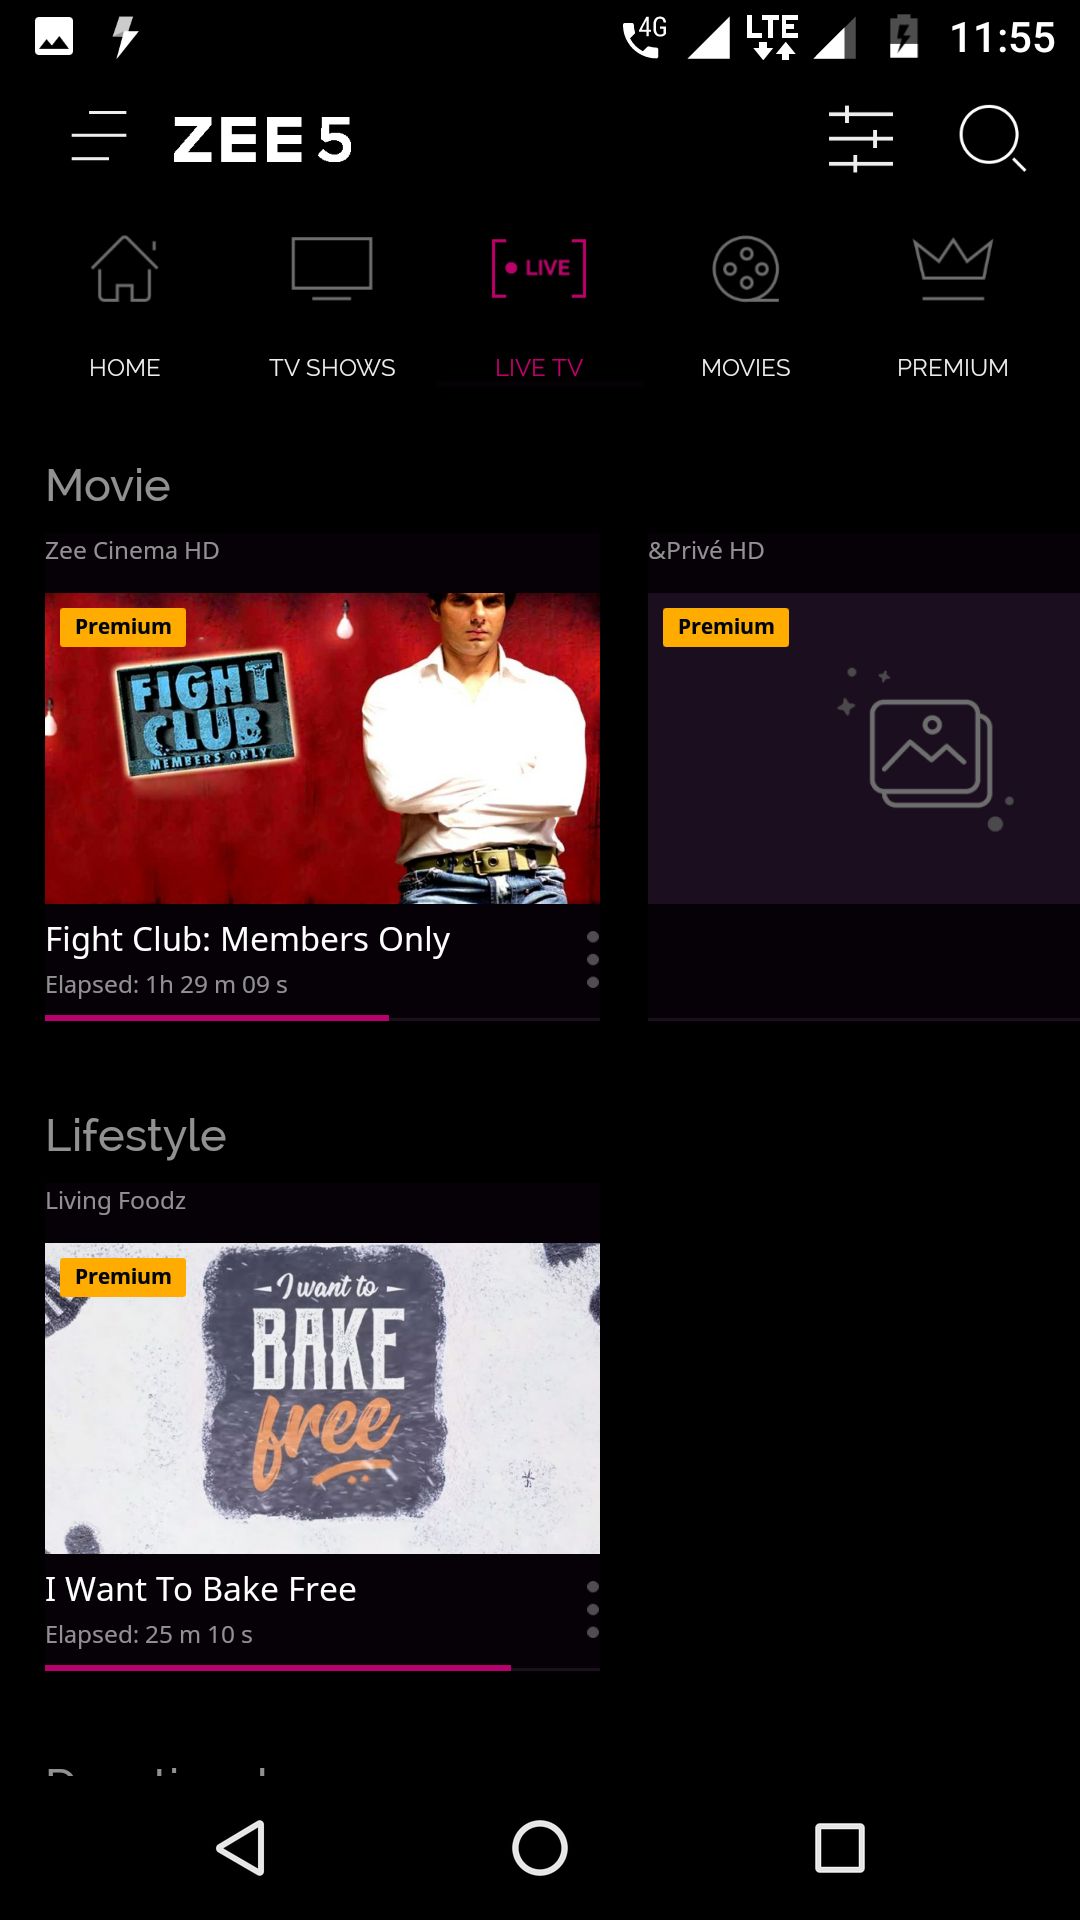Switch to the LIVE TV tab
1080x1920 pixels.
(539, 367)
